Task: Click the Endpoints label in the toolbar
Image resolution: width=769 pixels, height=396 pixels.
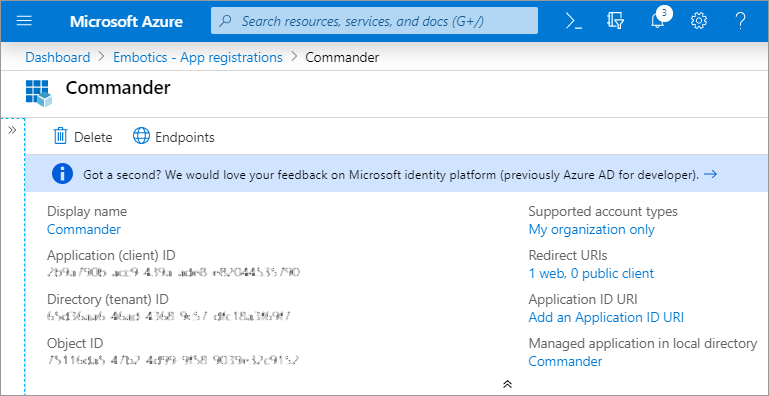Action: pos(185,137)
